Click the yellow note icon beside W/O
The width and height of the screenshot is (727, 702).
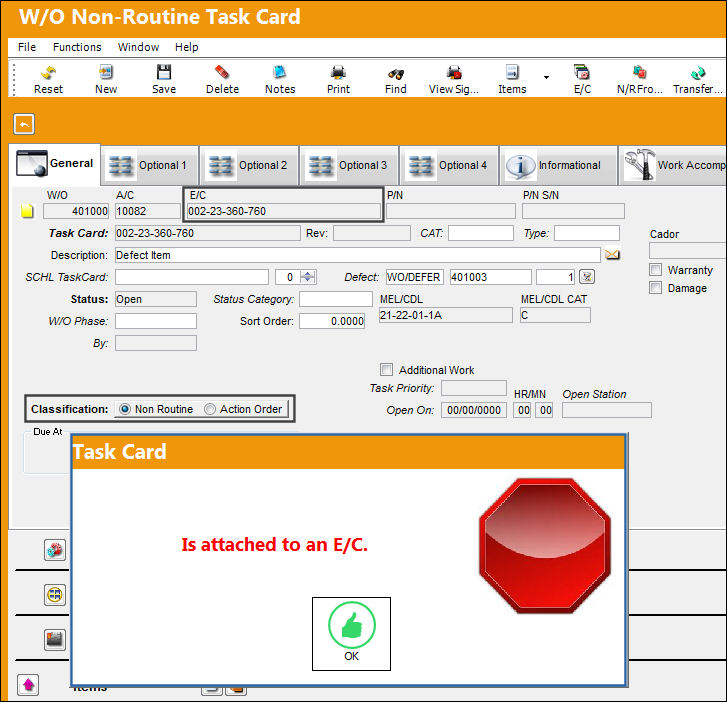coord(27,211)
